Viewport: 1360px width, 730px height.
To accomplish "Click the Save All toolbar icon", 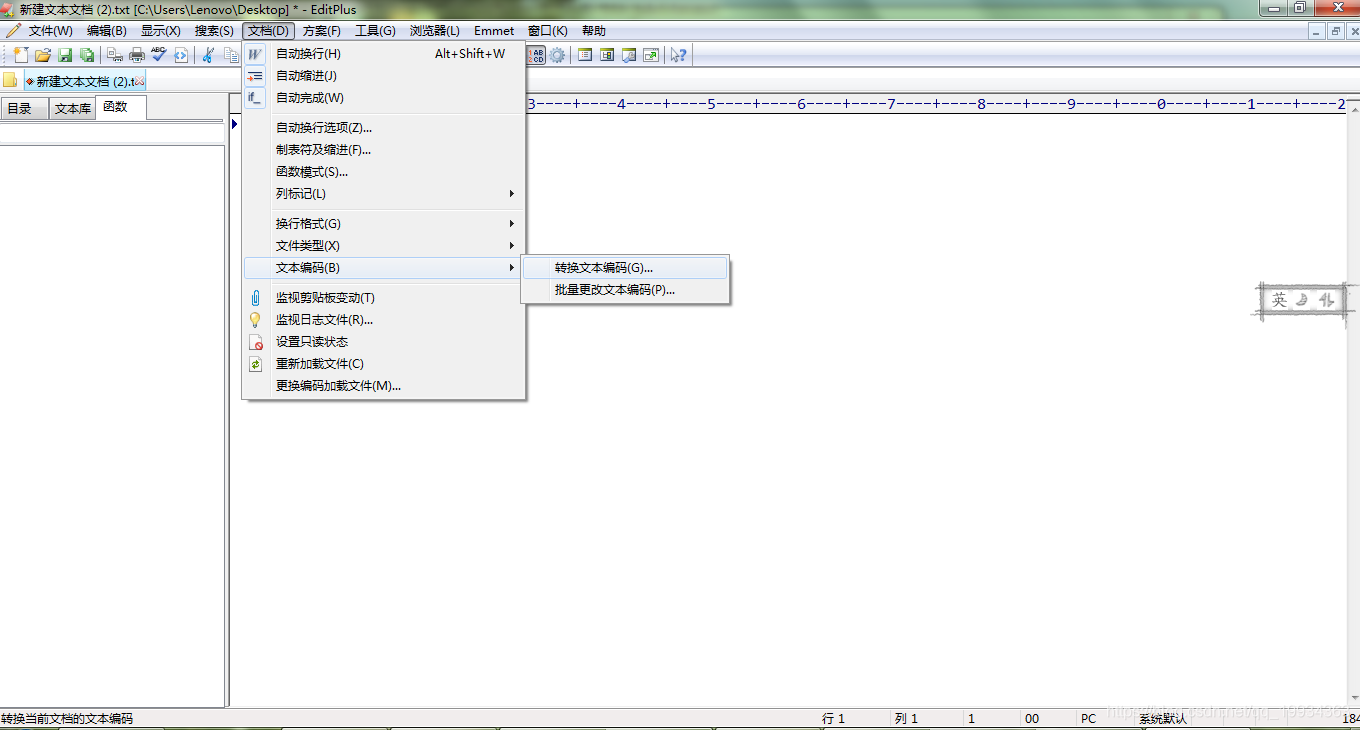I will 88,55.
